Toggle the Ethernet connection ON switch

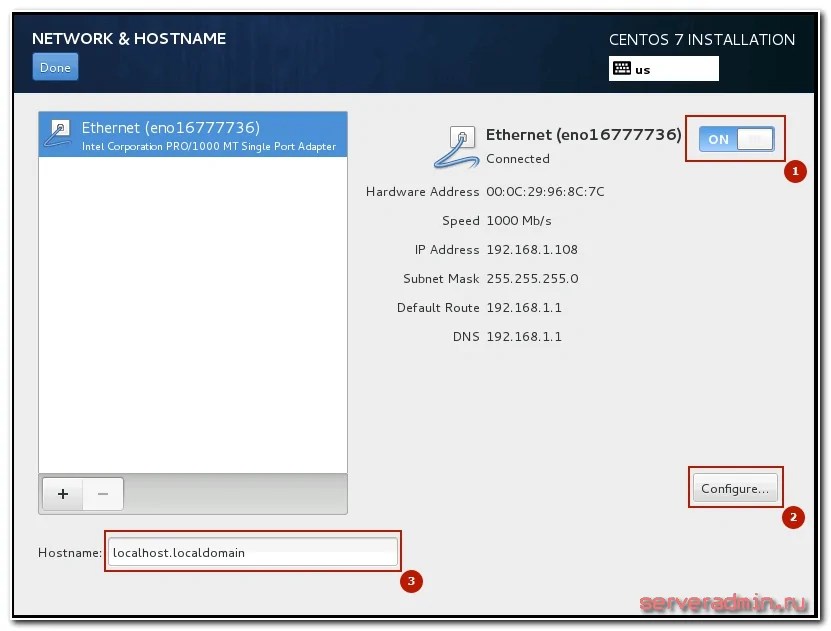point(735,139)
